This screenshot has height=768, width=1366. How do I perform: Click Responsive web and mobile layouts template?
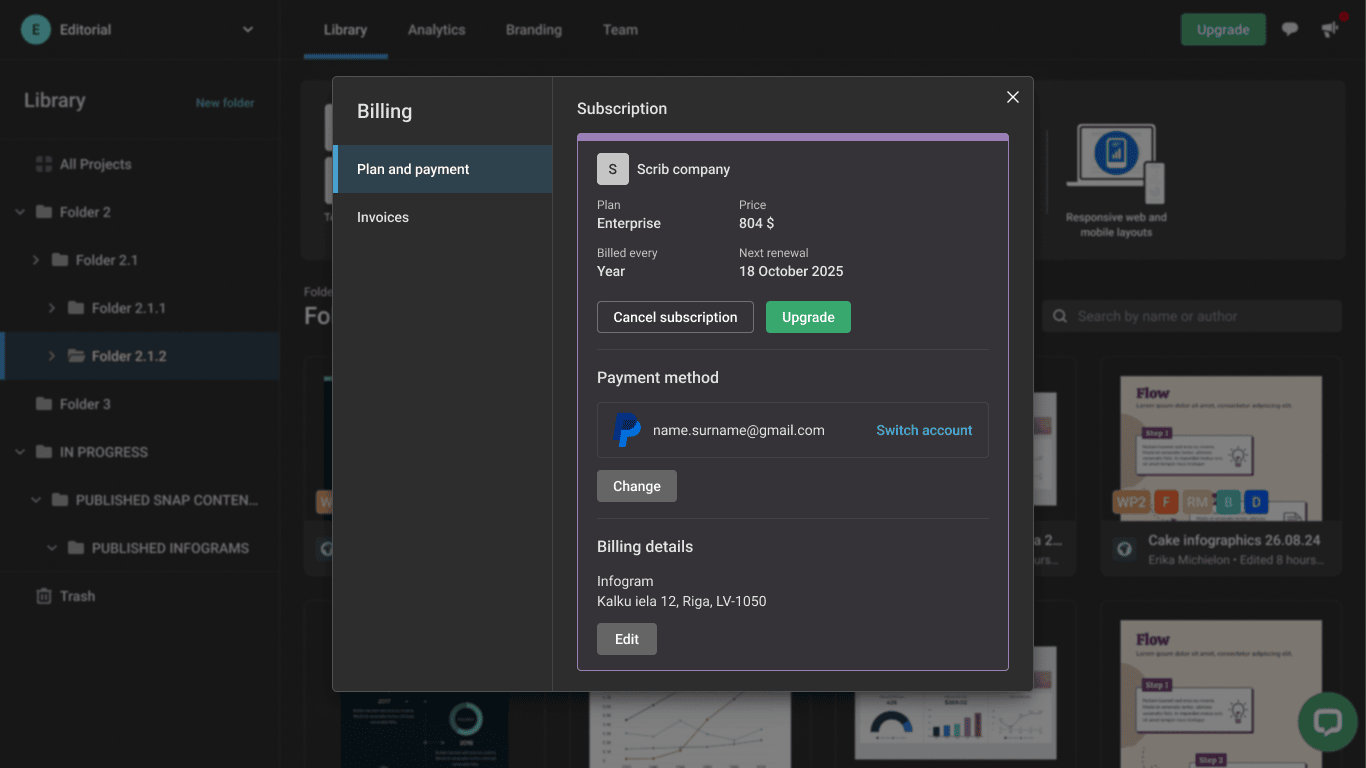tap(1116, 180)
